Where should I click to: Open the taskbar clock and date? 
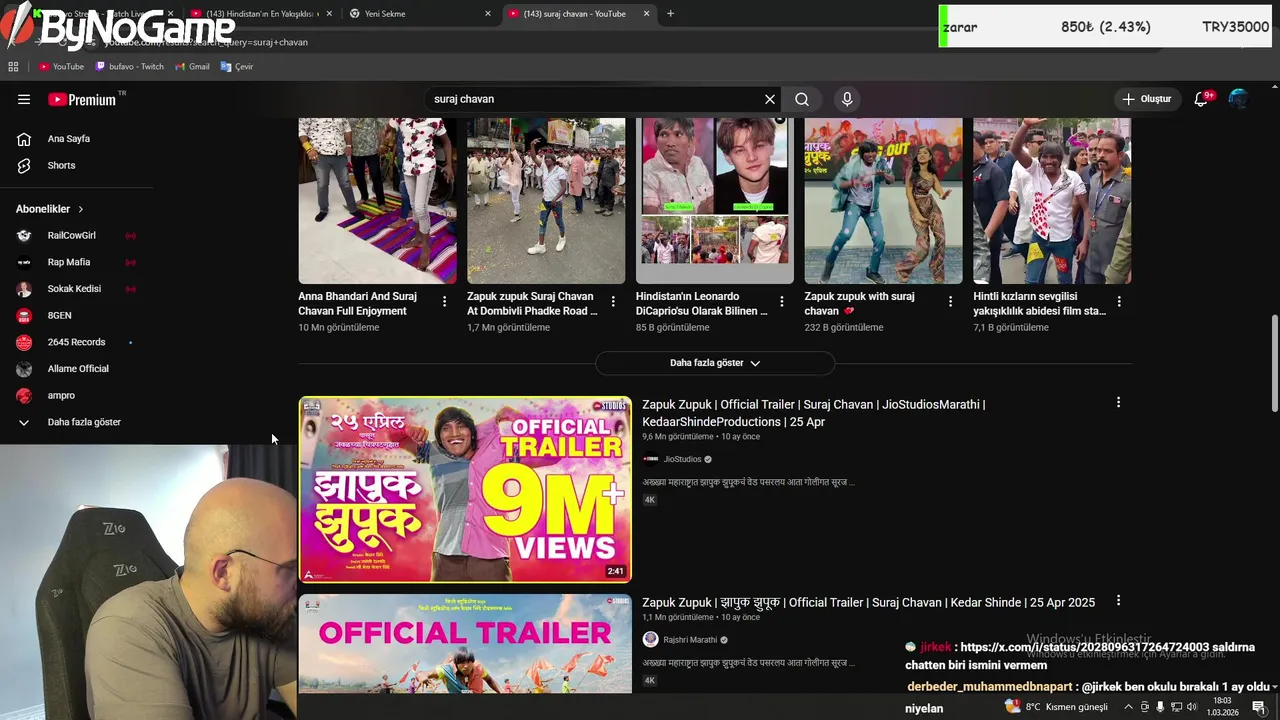pyautogui.click(x=1222, y=707)
